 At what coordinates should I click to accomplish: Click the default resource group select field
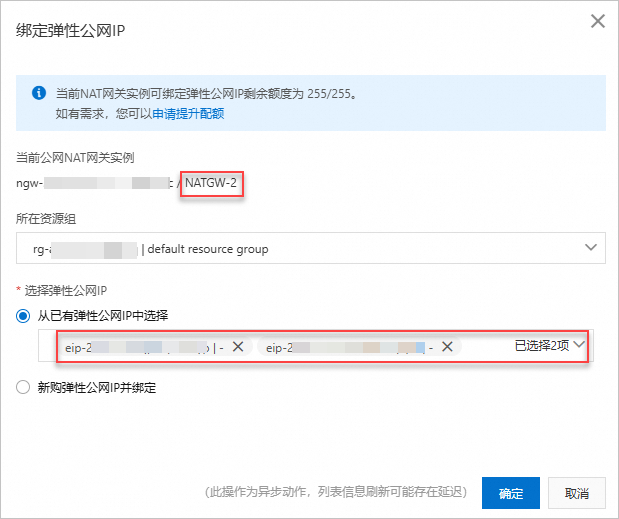click(311, 248)
